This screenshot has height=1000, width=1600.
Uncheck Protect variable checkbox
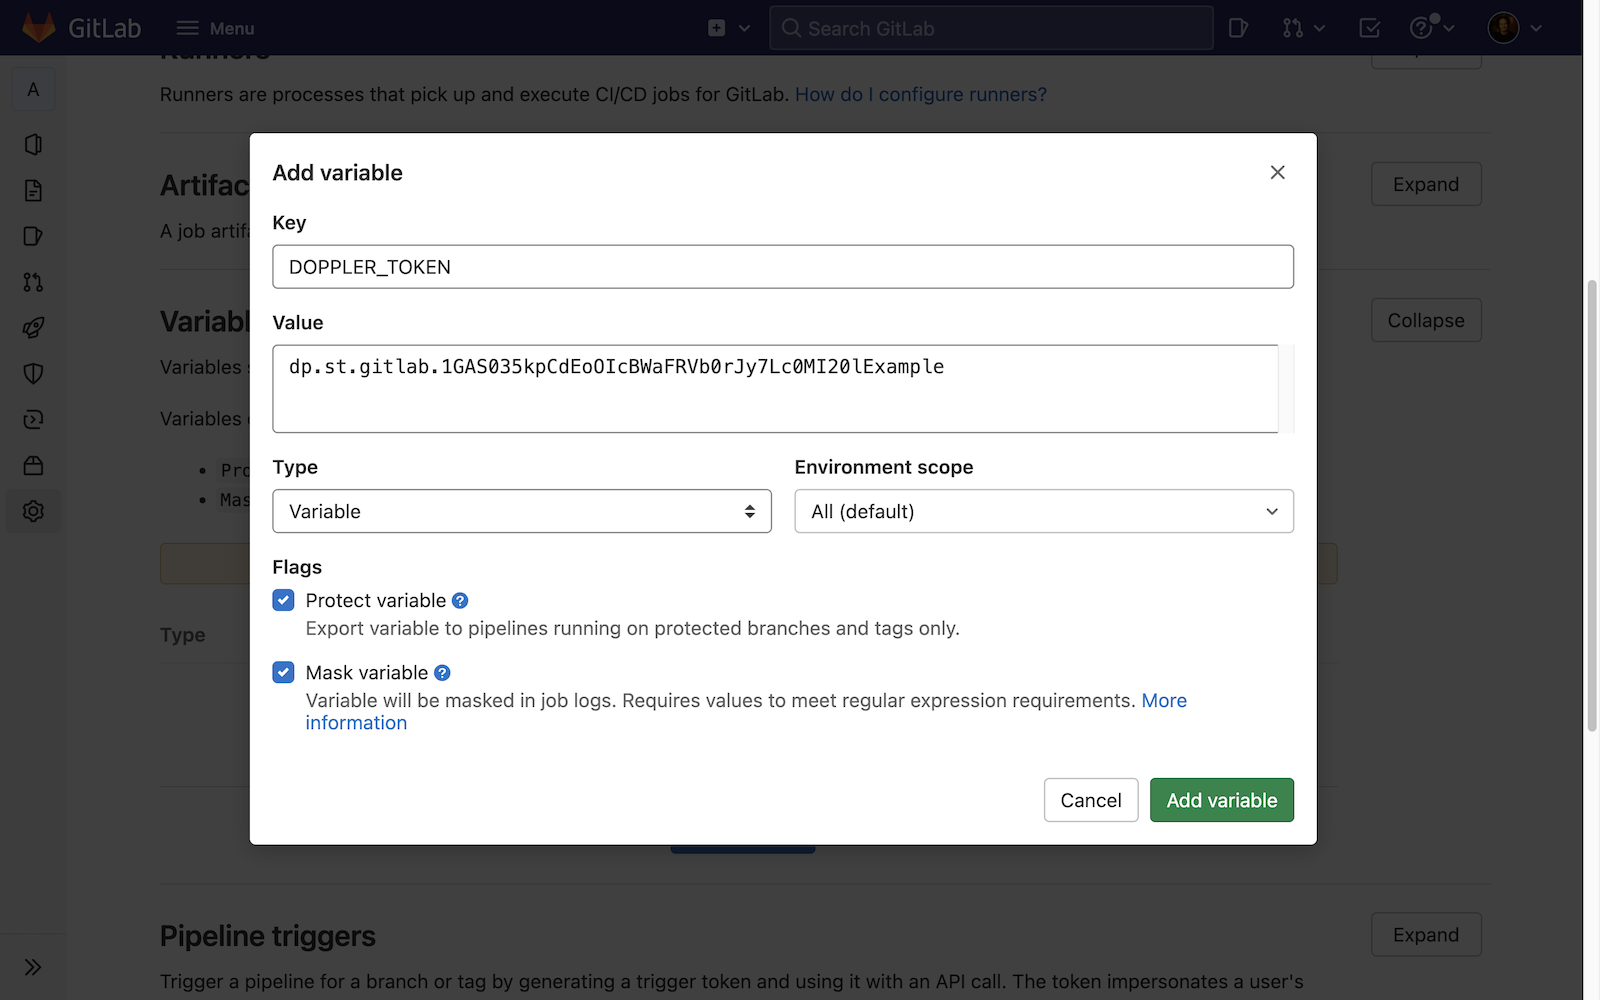283,600
